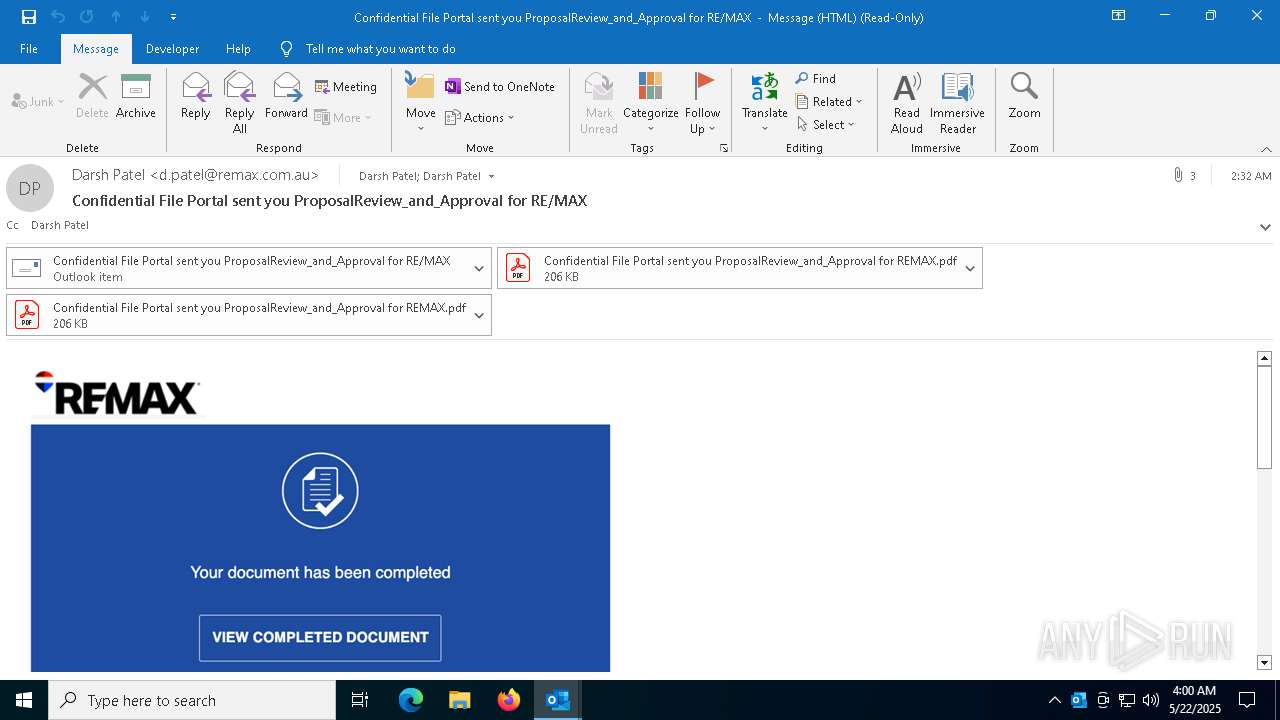Click the message scrollbar up arrow
Viewport: 1280px width, 720px height.
[1264, 358]
